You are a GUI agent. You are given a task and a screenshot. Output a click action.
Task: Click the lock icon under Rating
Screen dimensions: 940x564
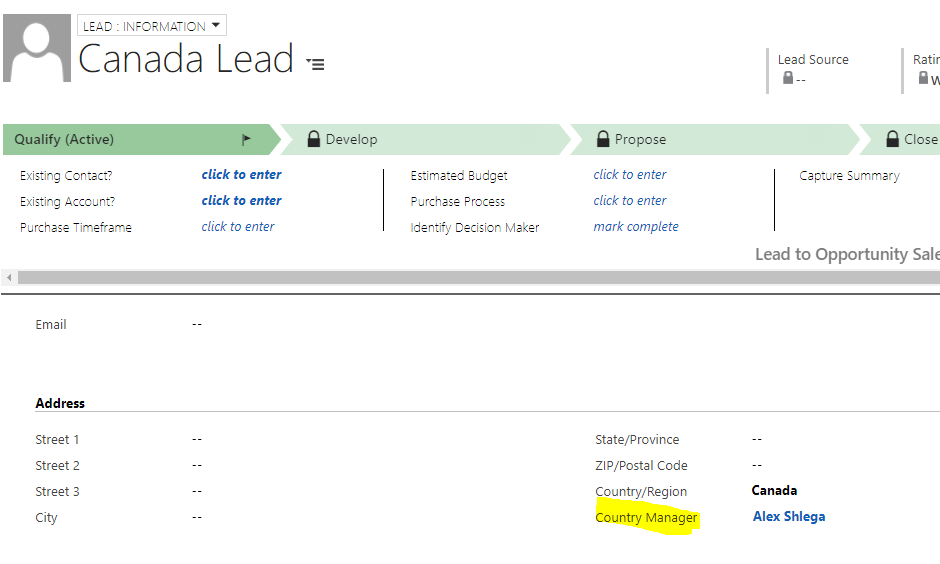click(x=923, y=78)
